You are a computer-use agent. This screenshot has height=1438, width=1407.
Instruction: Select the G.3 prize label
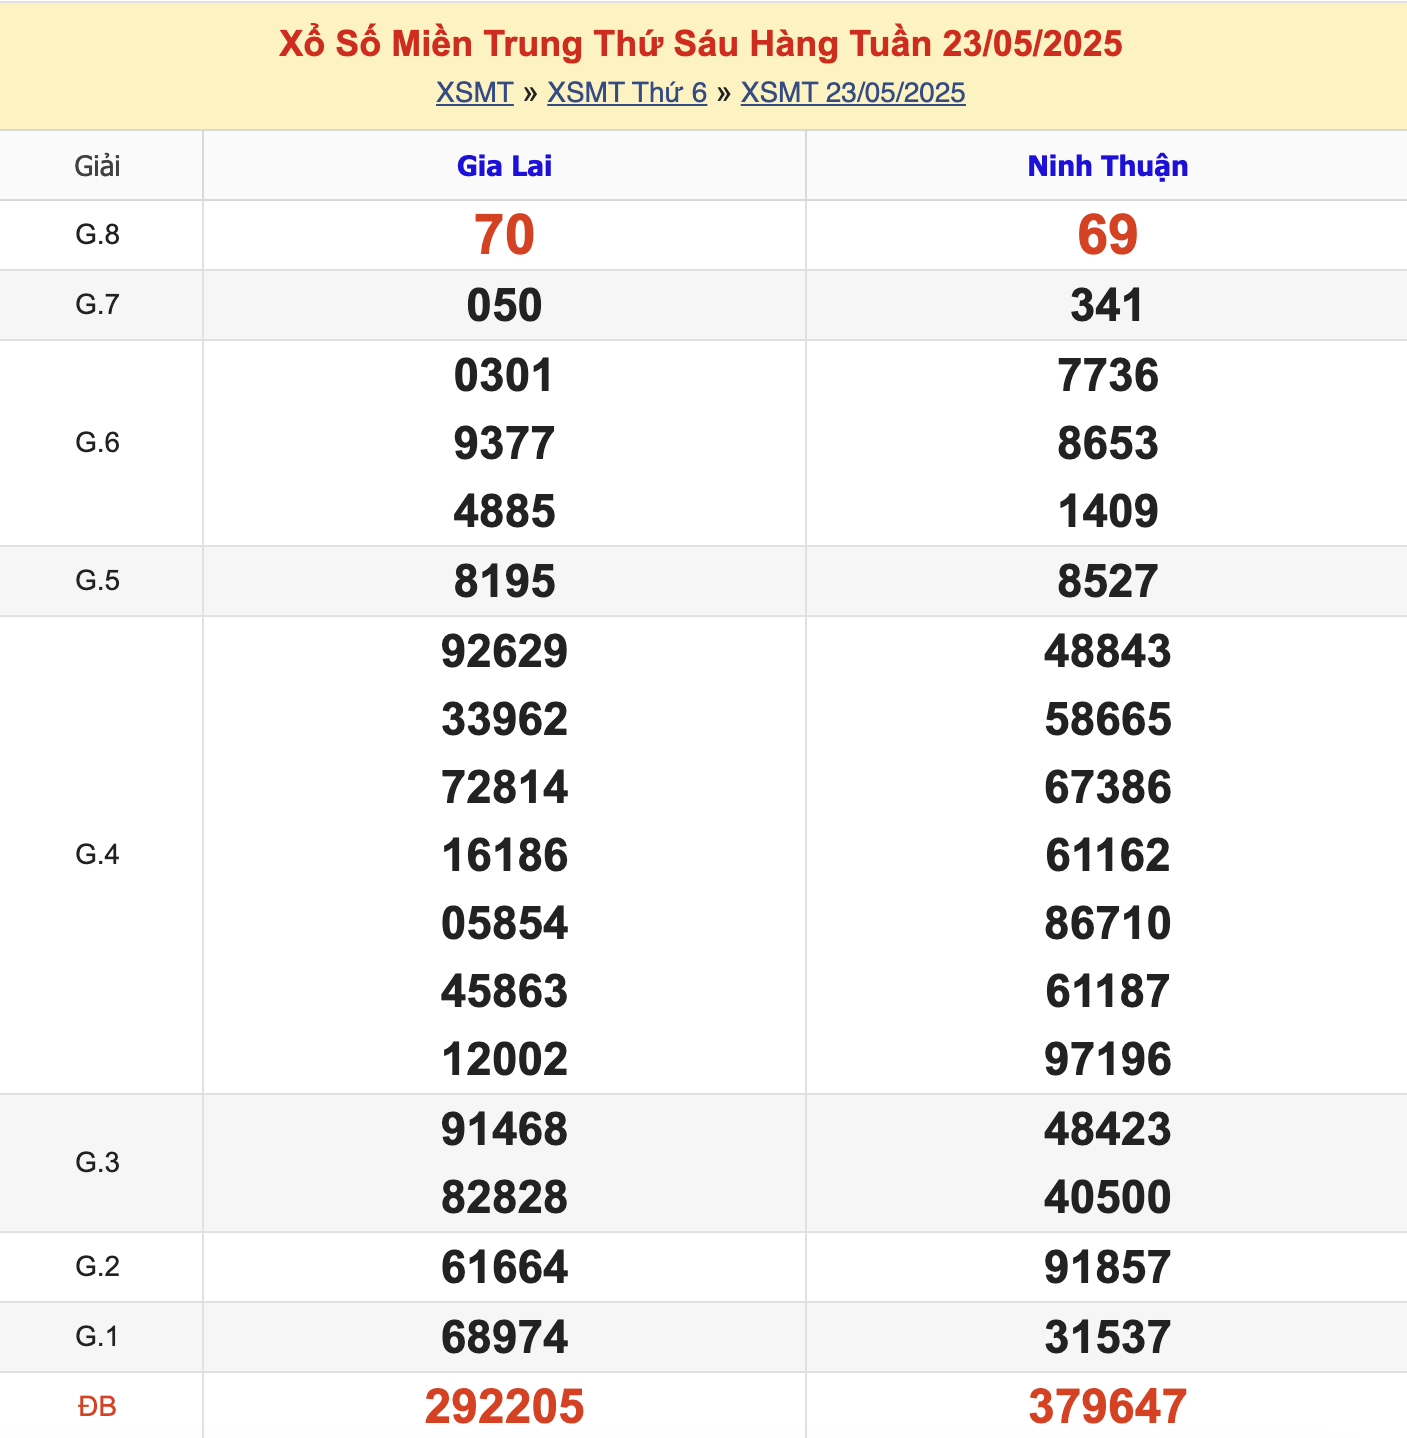(98, 1163)
